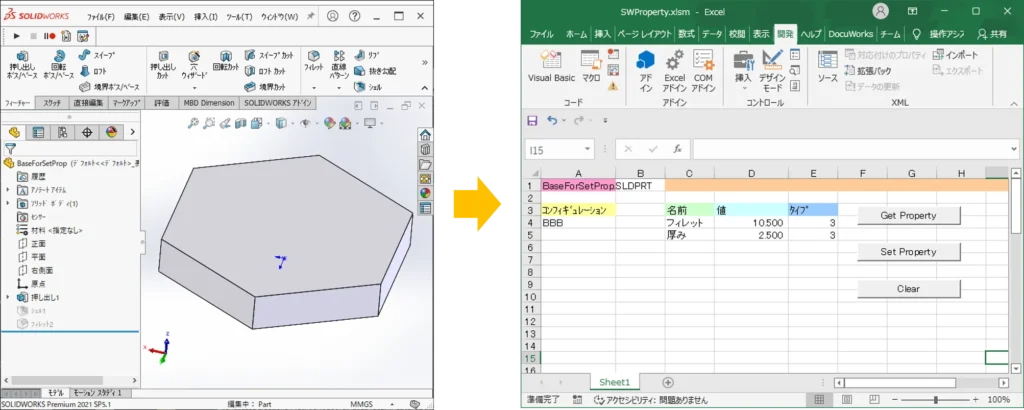The image size is (1024, 410).
Task: Open Hole Wizard dropdown arrow
Action: [194, 87]
